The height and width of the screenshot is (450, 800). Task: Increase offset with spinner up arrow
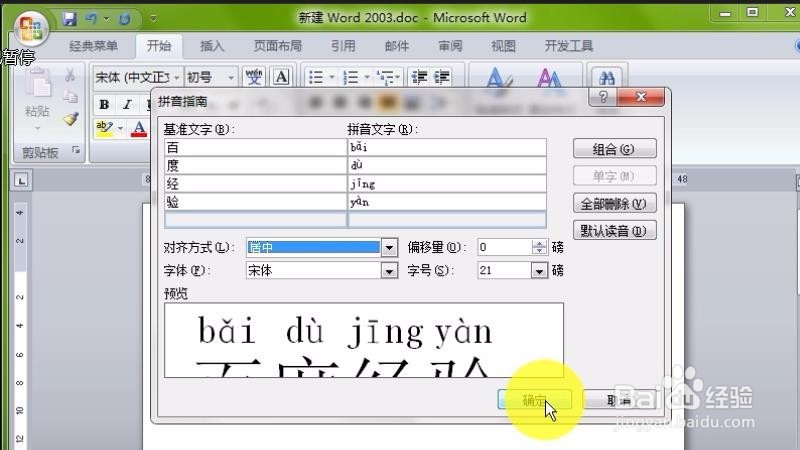pos(539,244)
